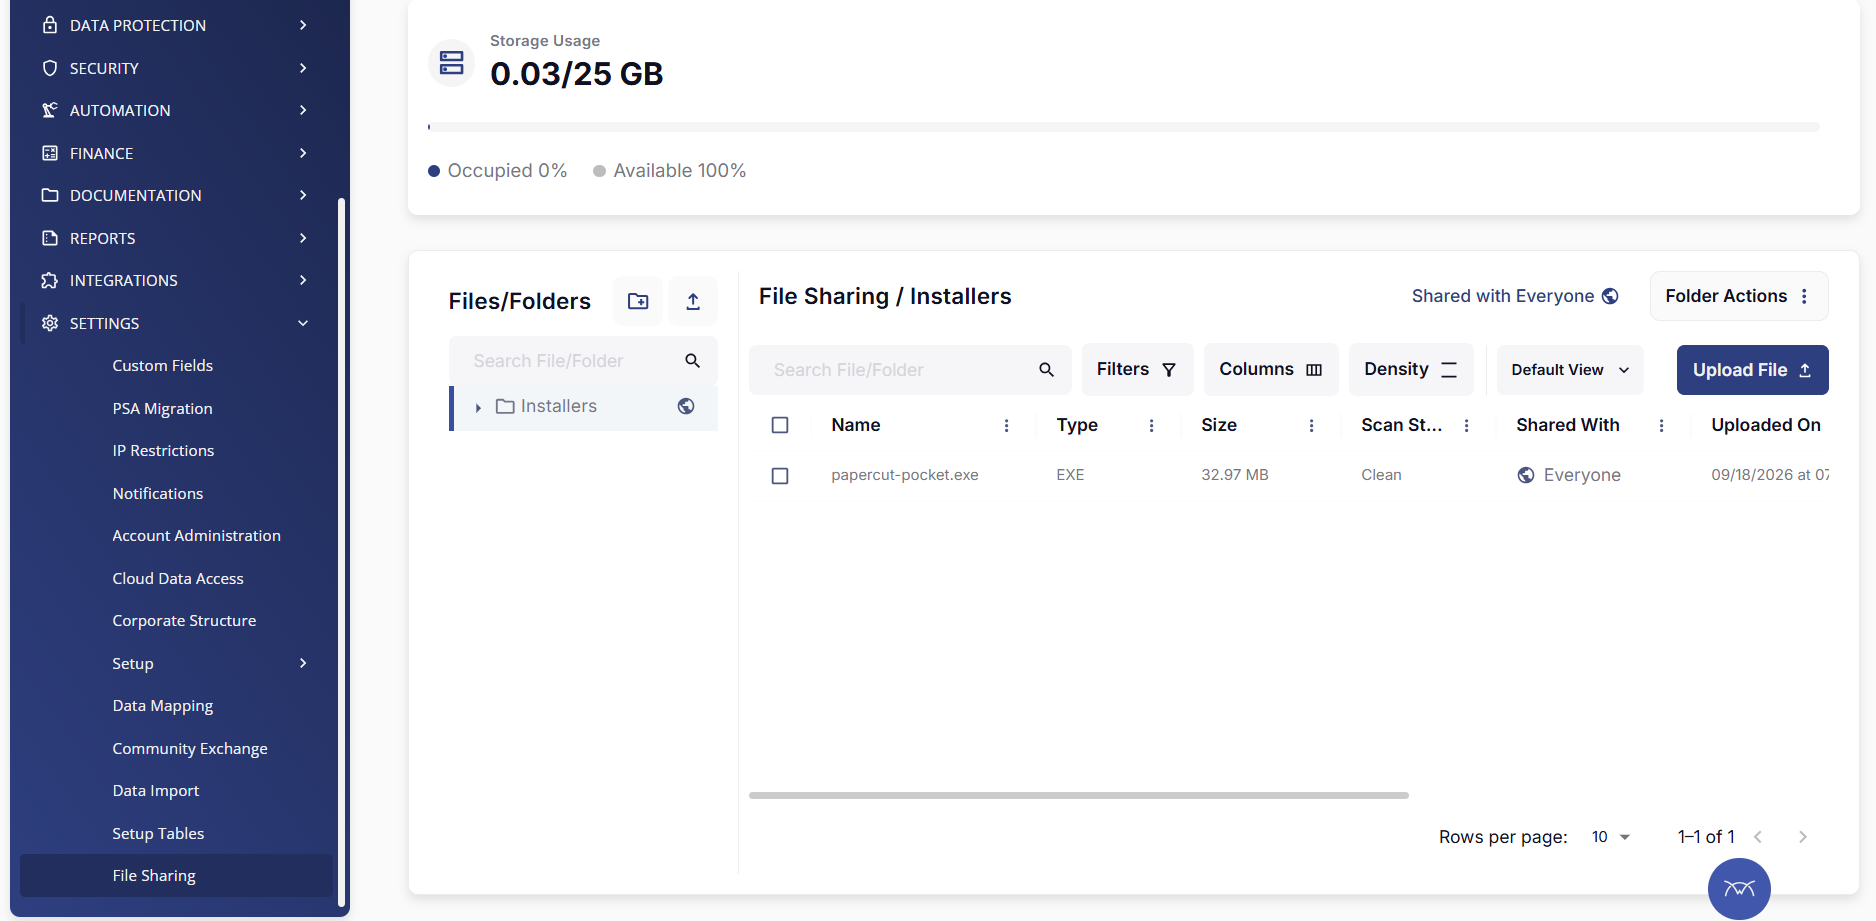Image resolution: width=1876 pixels, height=921 pixels.
Task: Open IP Restrictions settings page
Action: pos(164,451)
